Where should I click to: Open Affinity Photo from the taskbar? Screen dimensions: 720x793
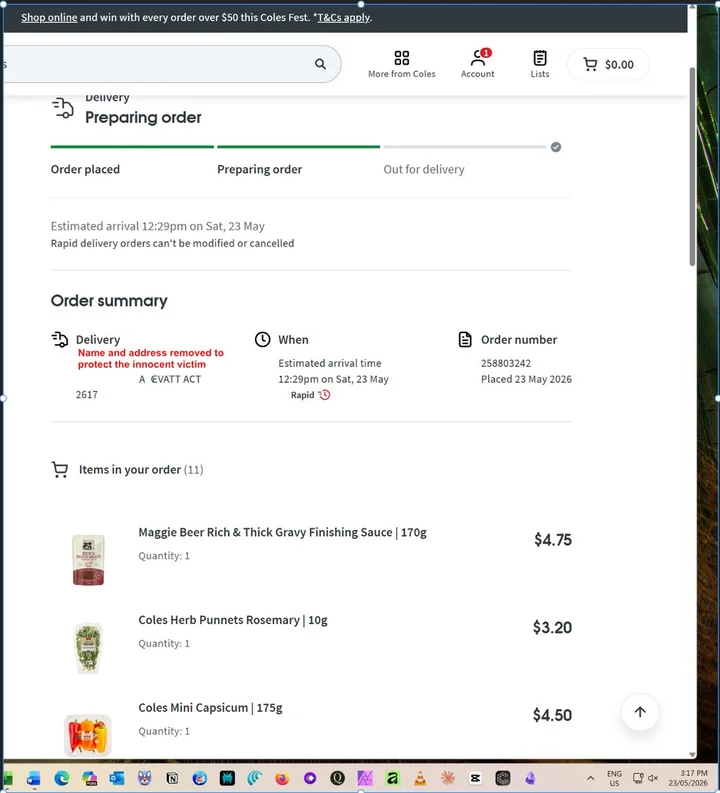(365, 778)
